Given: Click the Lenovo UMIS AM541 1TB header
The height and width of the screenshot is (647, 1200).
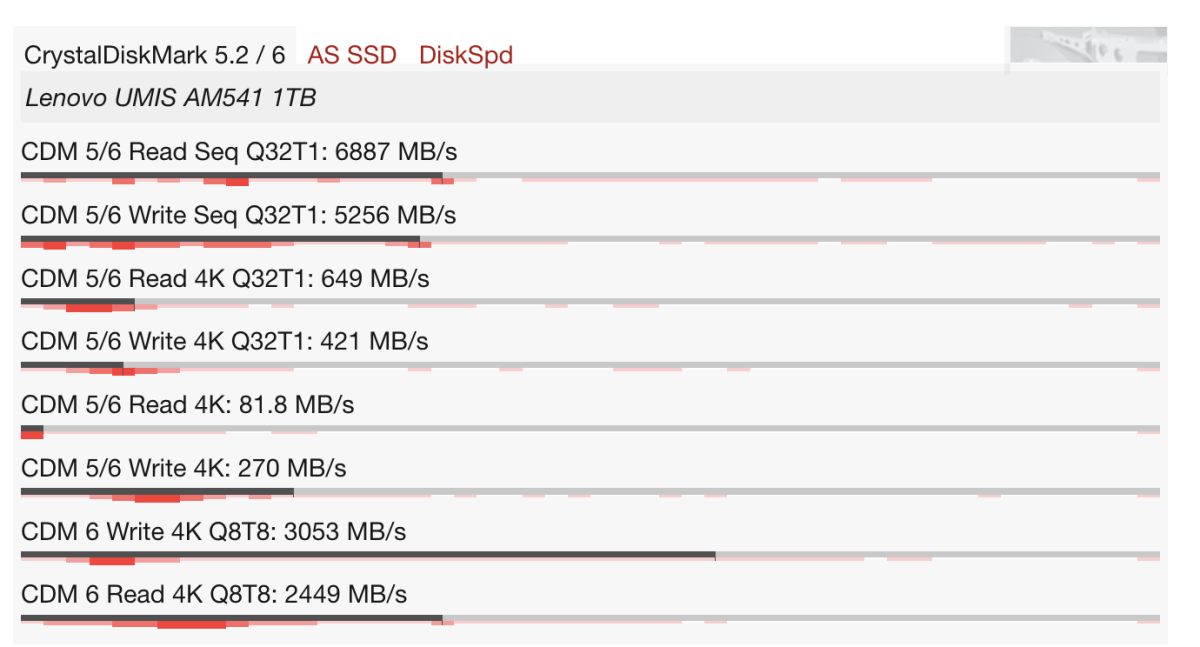Looking at the screenshot, I should 172,98.
